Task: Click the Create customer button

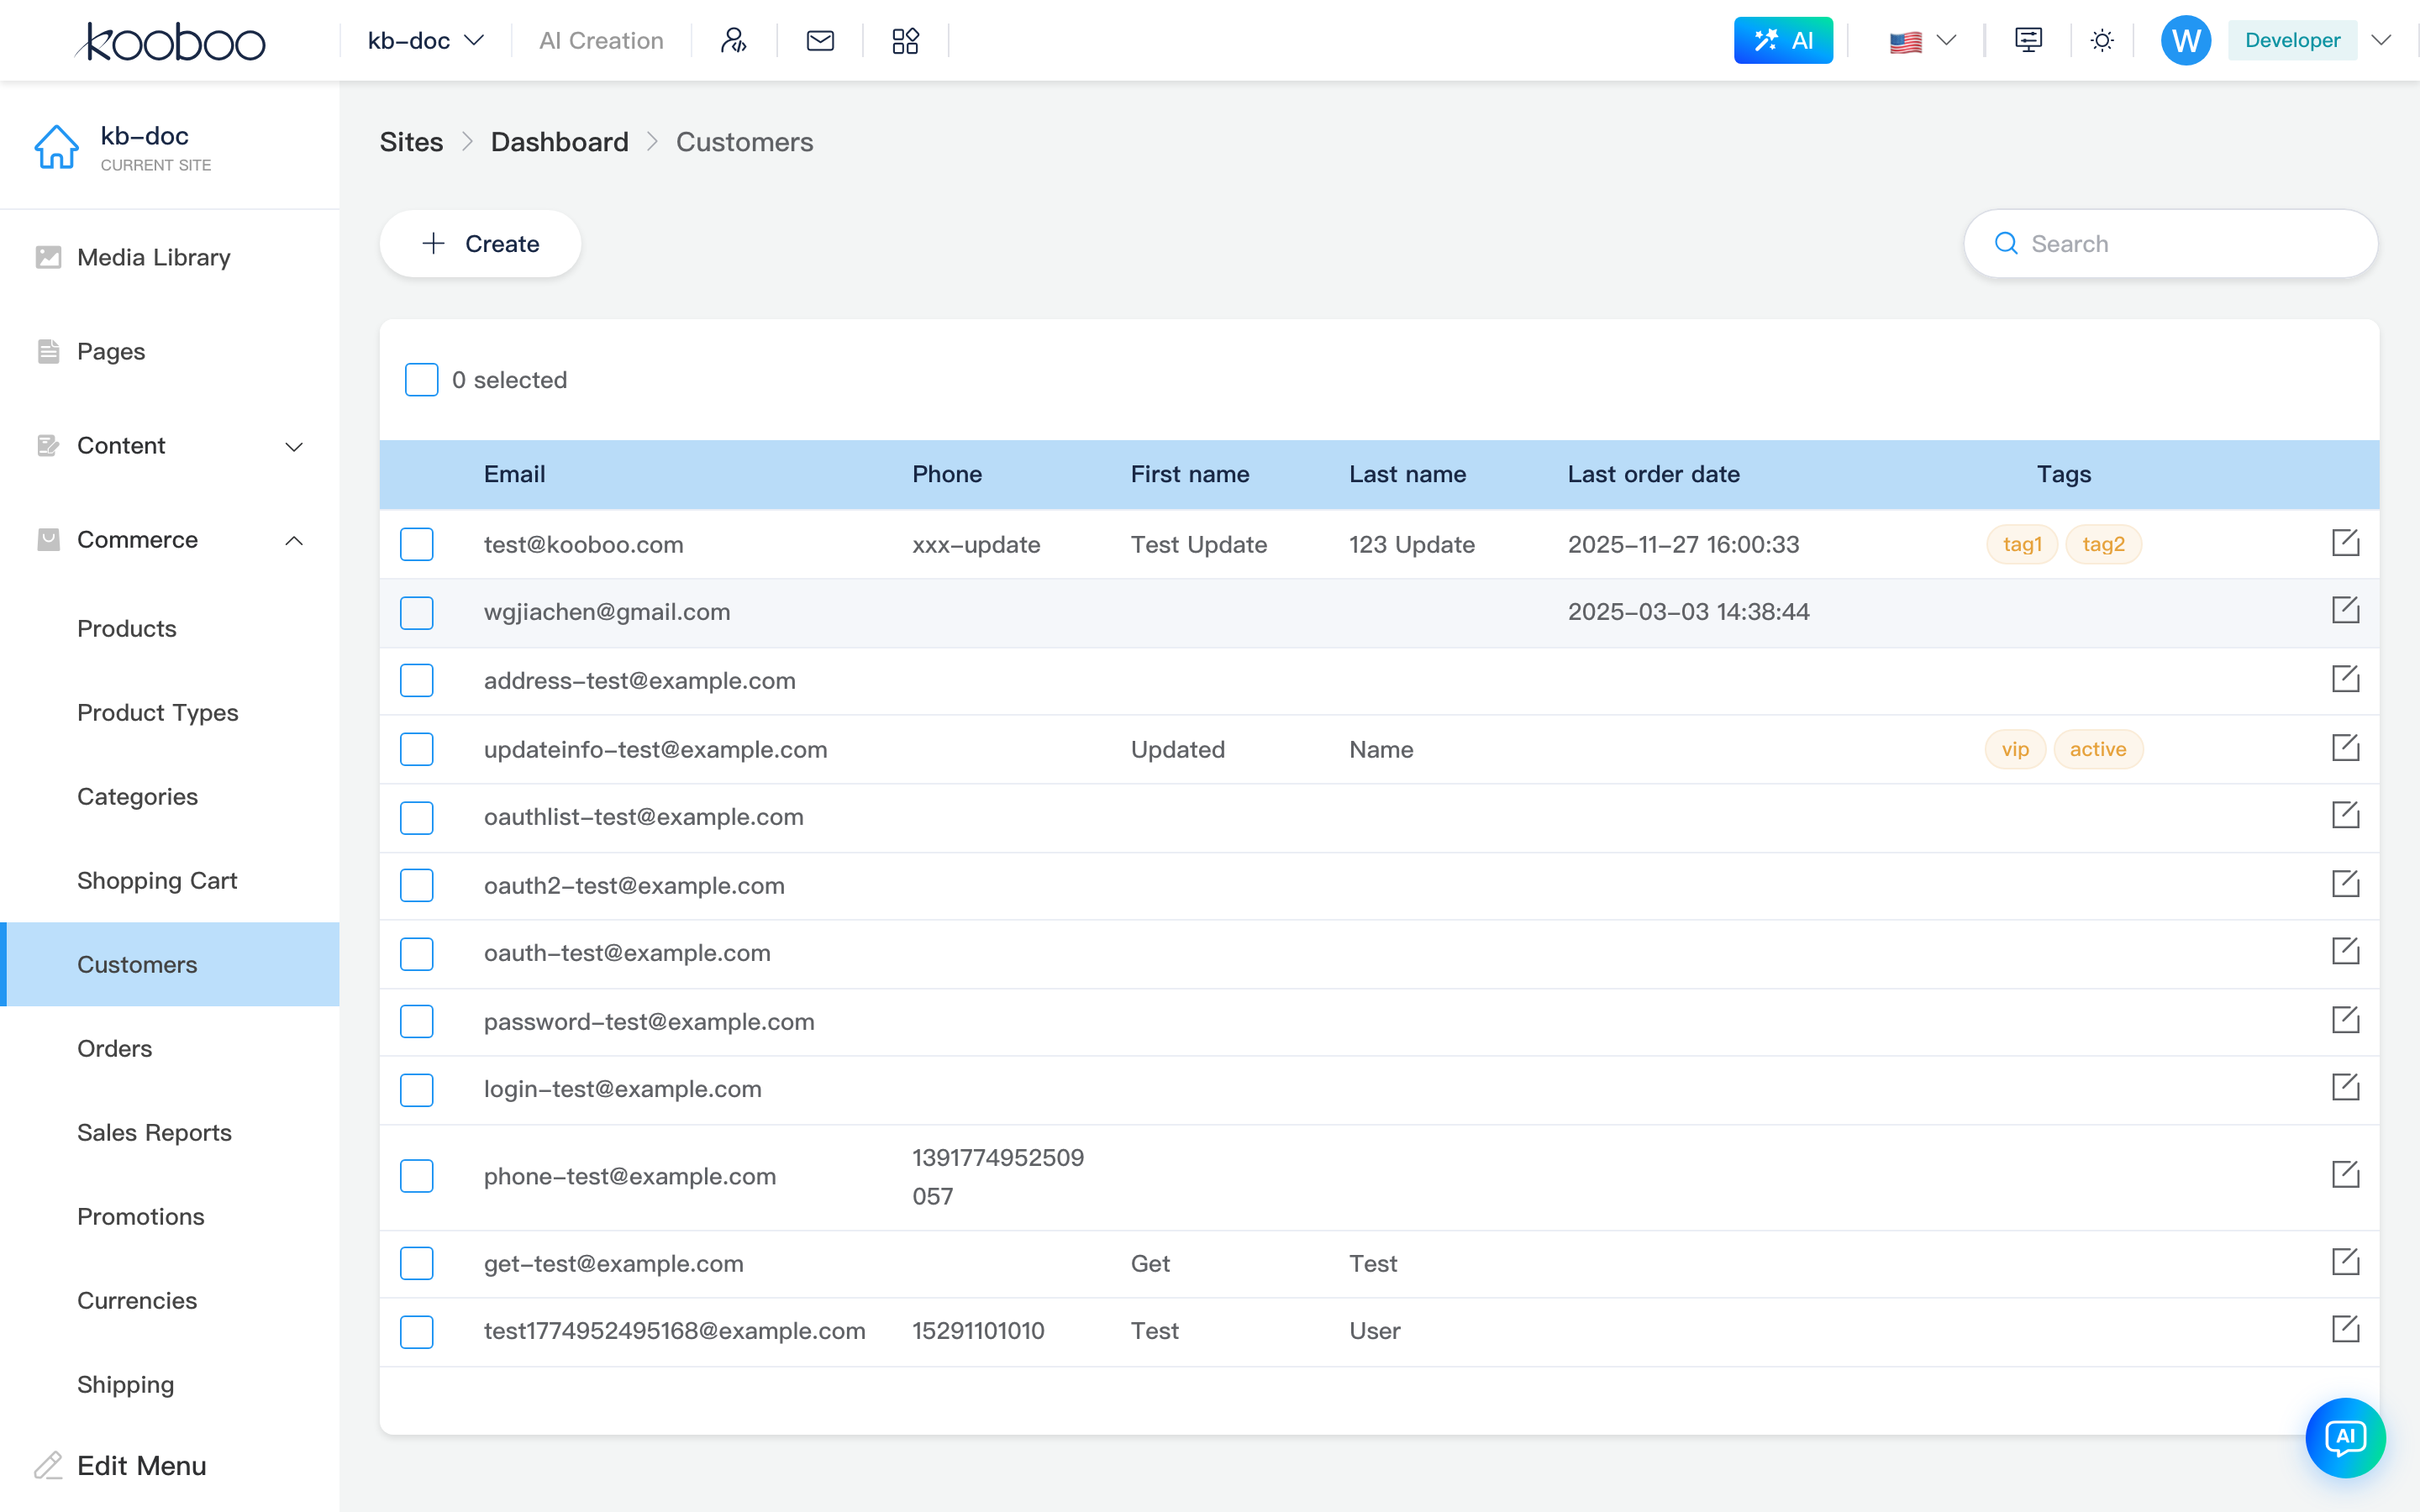Action: point(480,243)
